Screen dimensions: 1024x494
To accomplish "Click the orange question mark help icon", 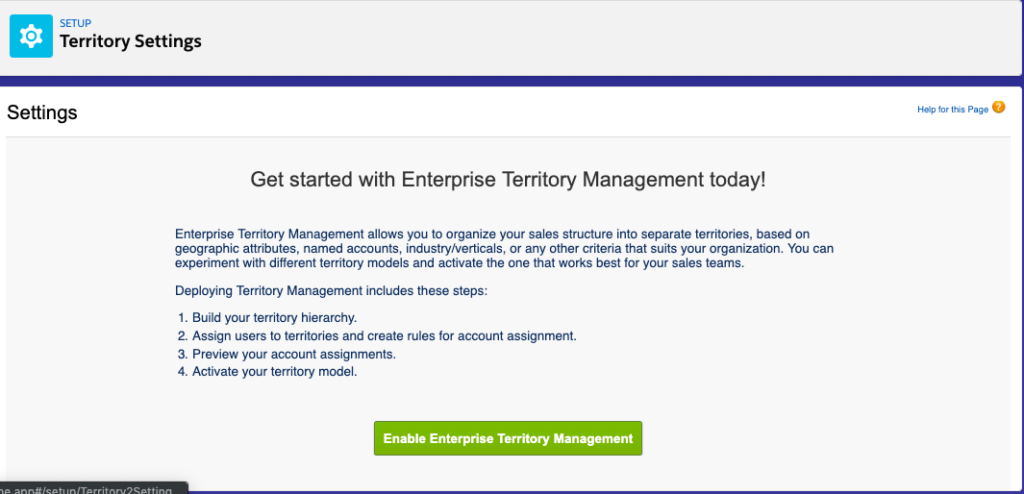I will [x=999, y=107].
